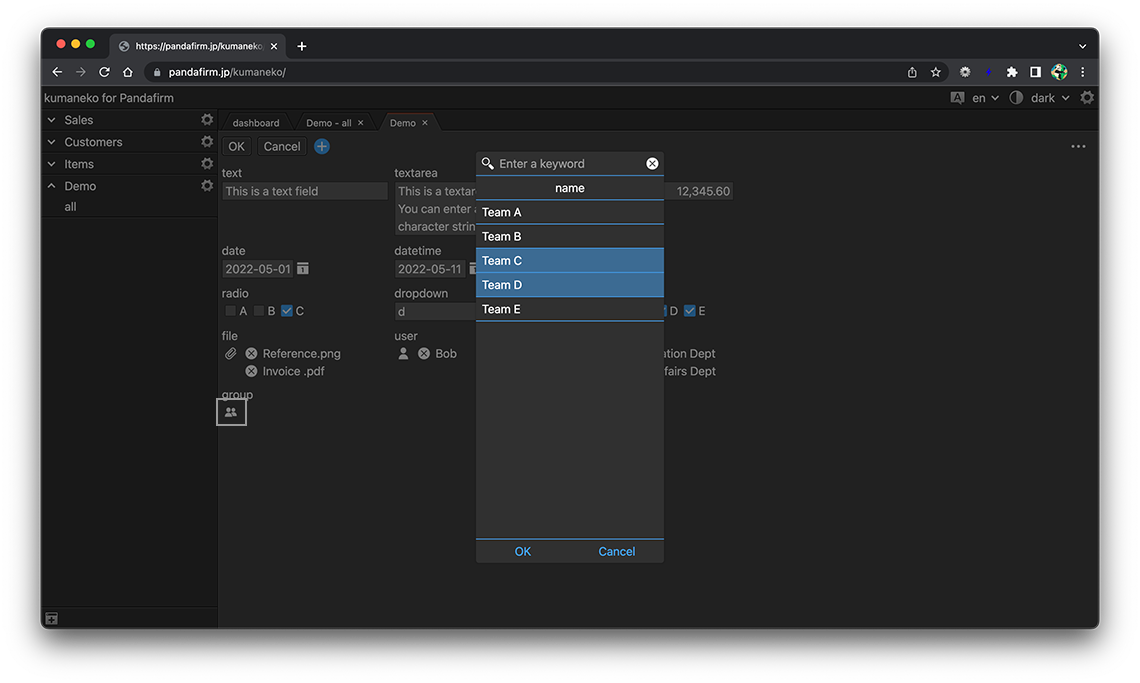Switch to the dashboard tab
This screenshot has height=683, width=1140.
click(256, 123)
